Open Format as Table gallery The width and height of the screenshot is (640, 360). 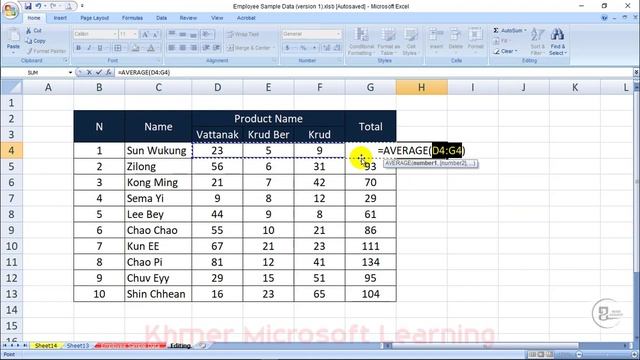(x=388, y=42)
